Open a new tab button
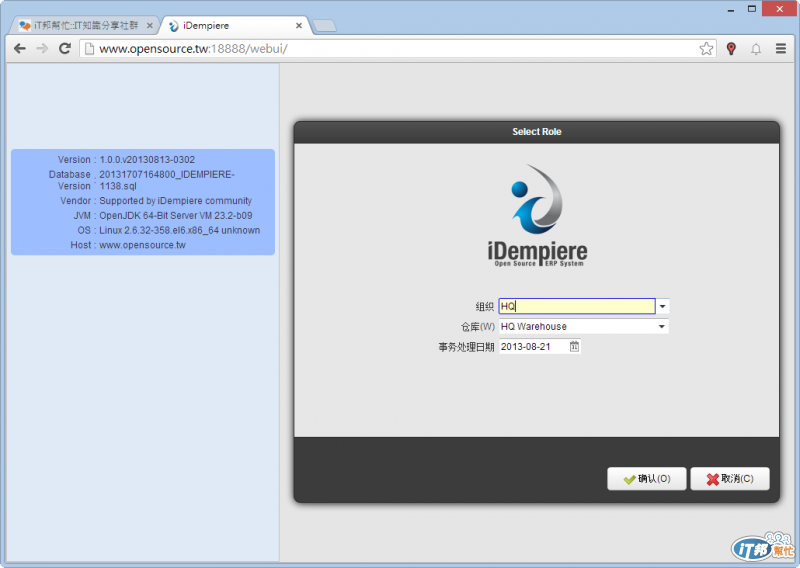Viewport: 800px width, 568px height. coord(324,26)
